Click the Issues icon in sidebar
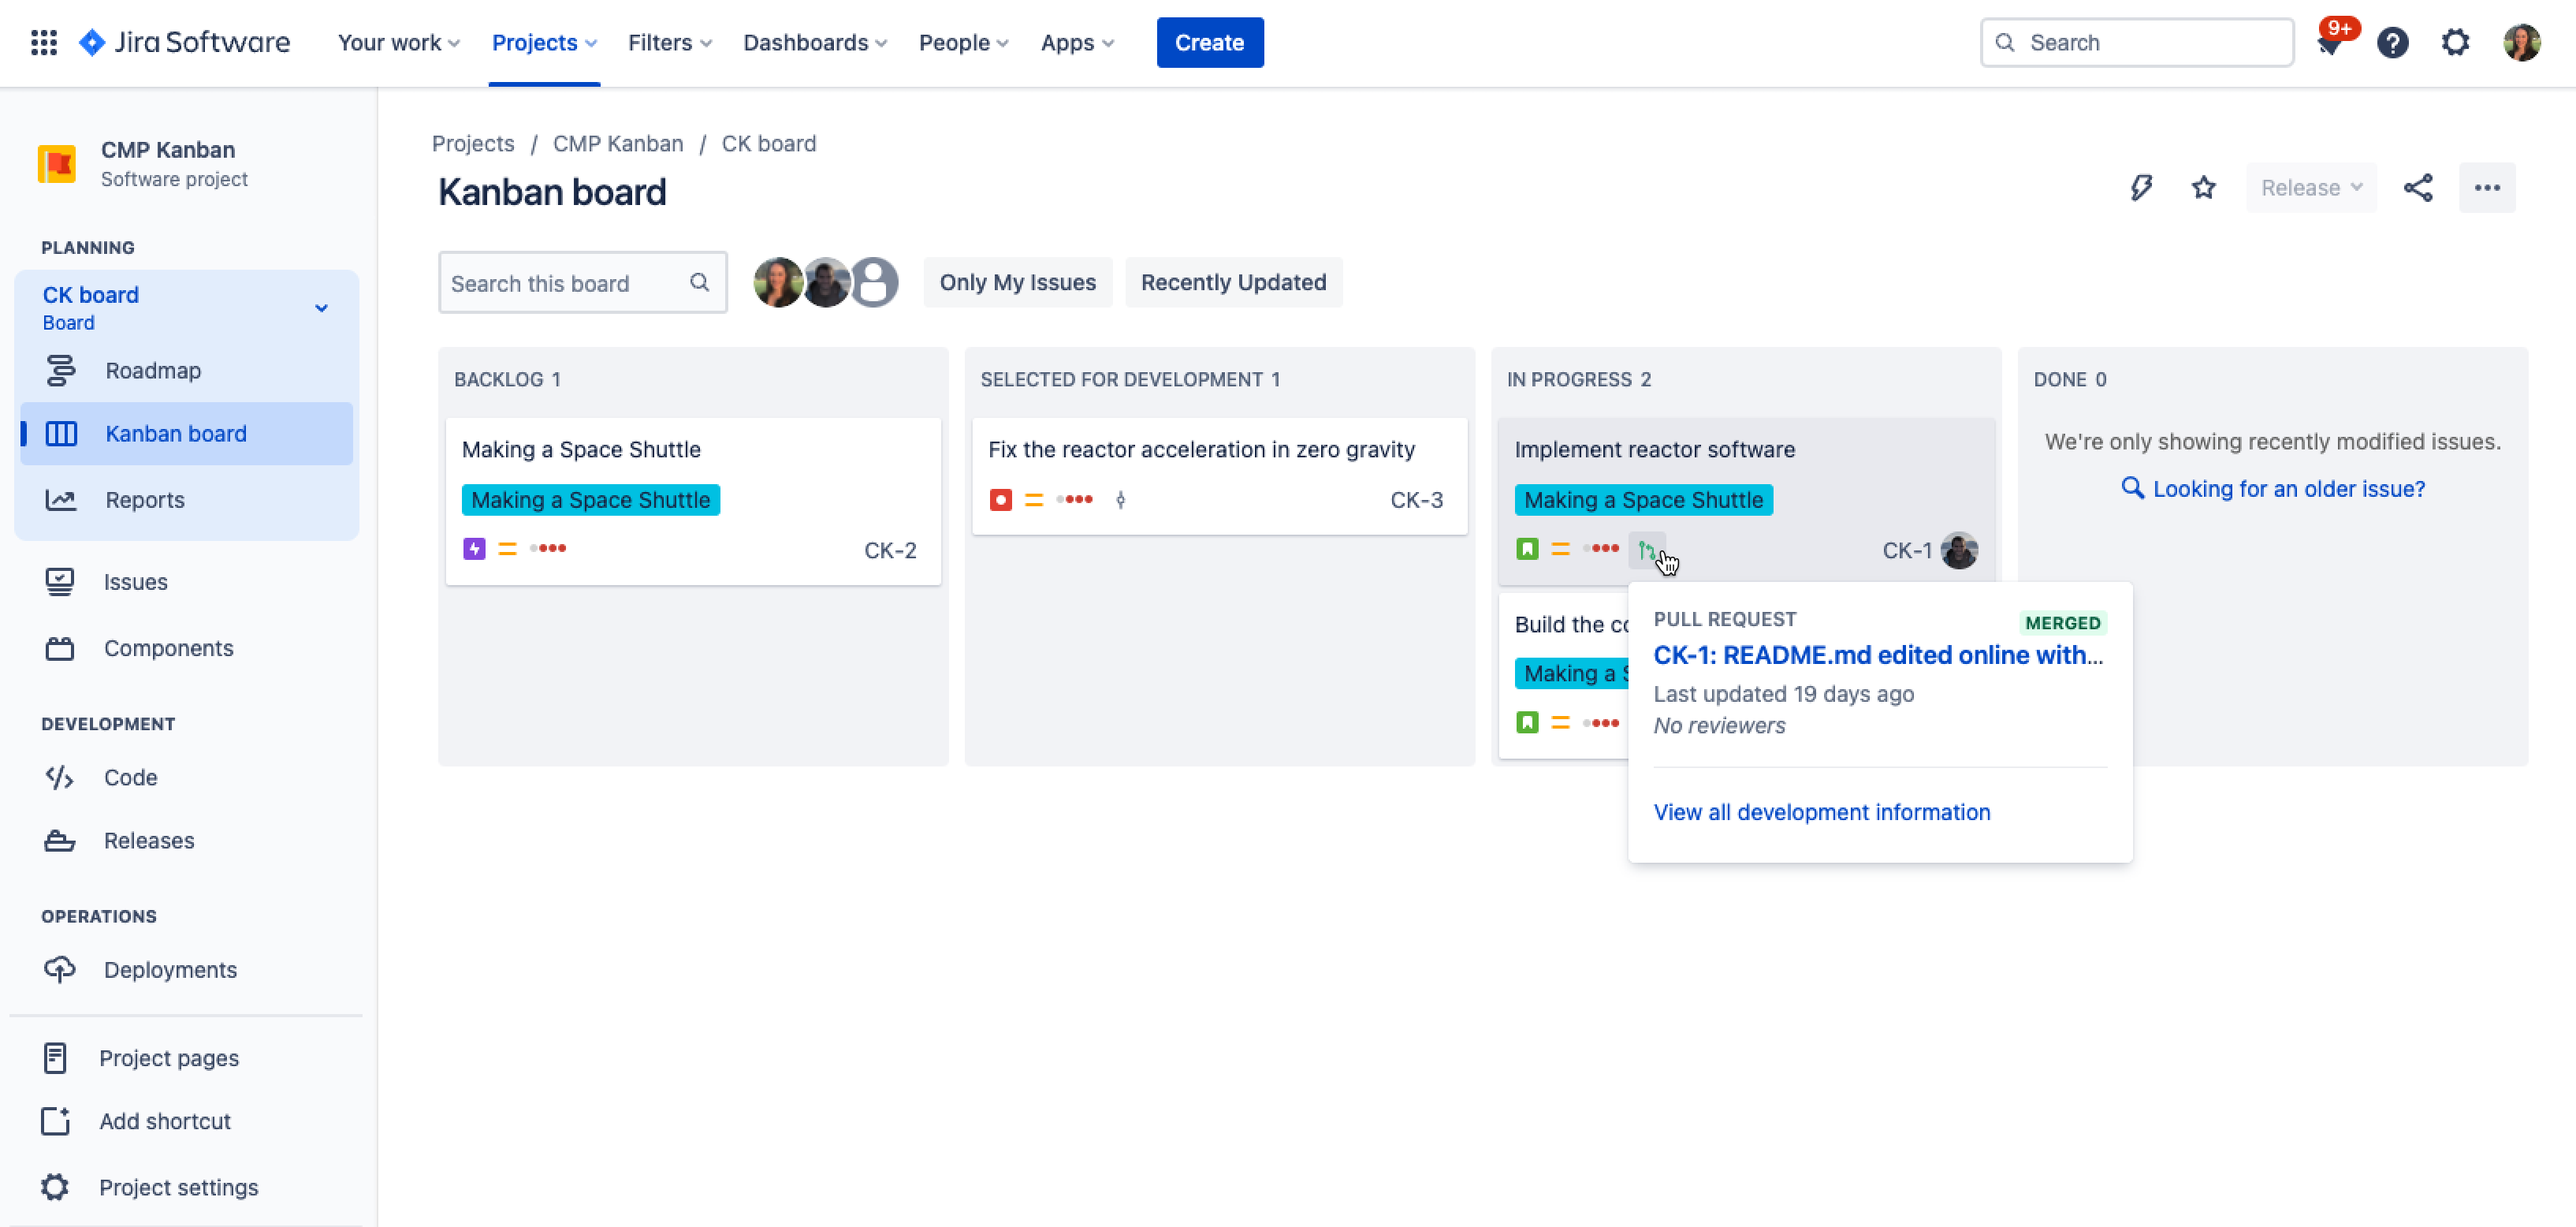The width and height of the screenshot is (2576, 1227). (58, 580)
